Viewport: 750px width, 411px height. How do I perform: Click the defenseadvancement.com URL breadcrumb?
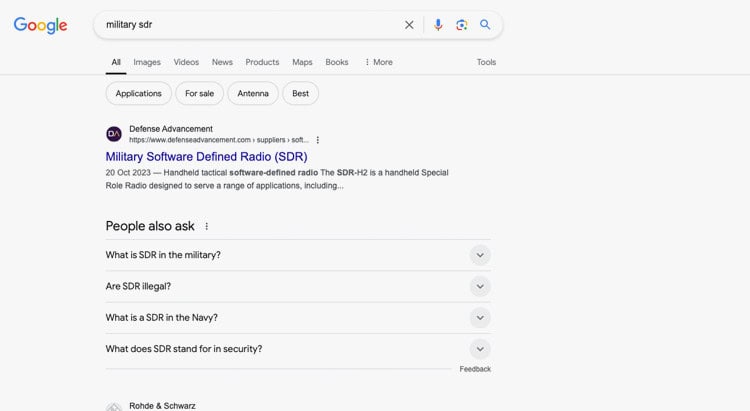pyautogui.click(x=219, y=140)
